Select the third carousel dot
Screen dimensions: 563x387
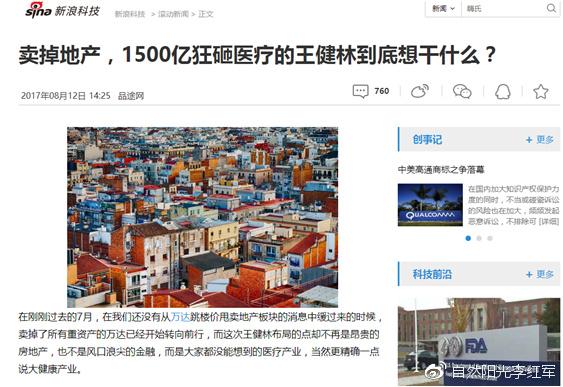click(490, 238)
